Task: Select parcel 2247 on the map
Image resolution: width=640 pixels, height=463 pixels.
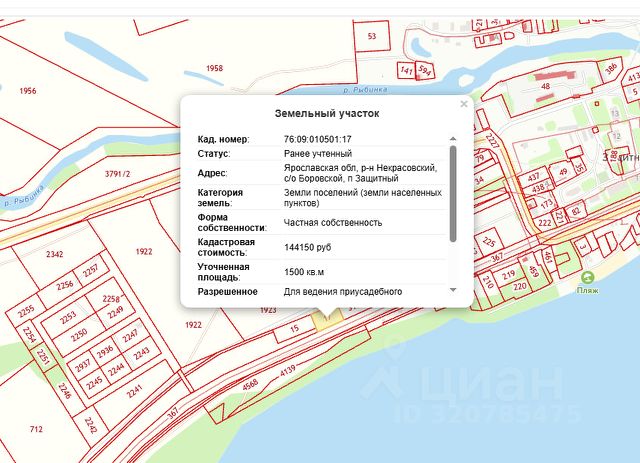Action: point(130,336)
